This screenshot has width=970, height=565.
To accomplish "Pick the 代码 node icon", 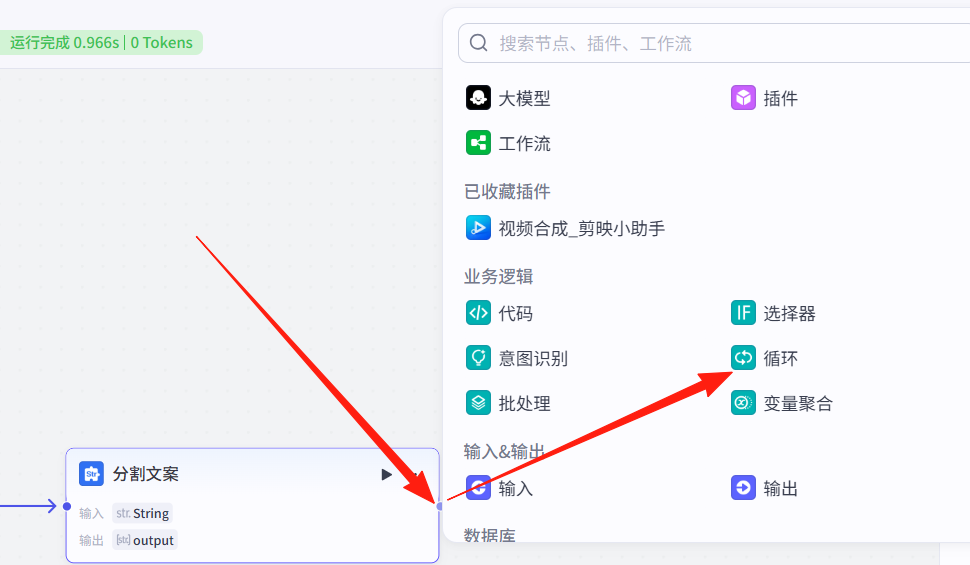I will click(x=478, y=313).
